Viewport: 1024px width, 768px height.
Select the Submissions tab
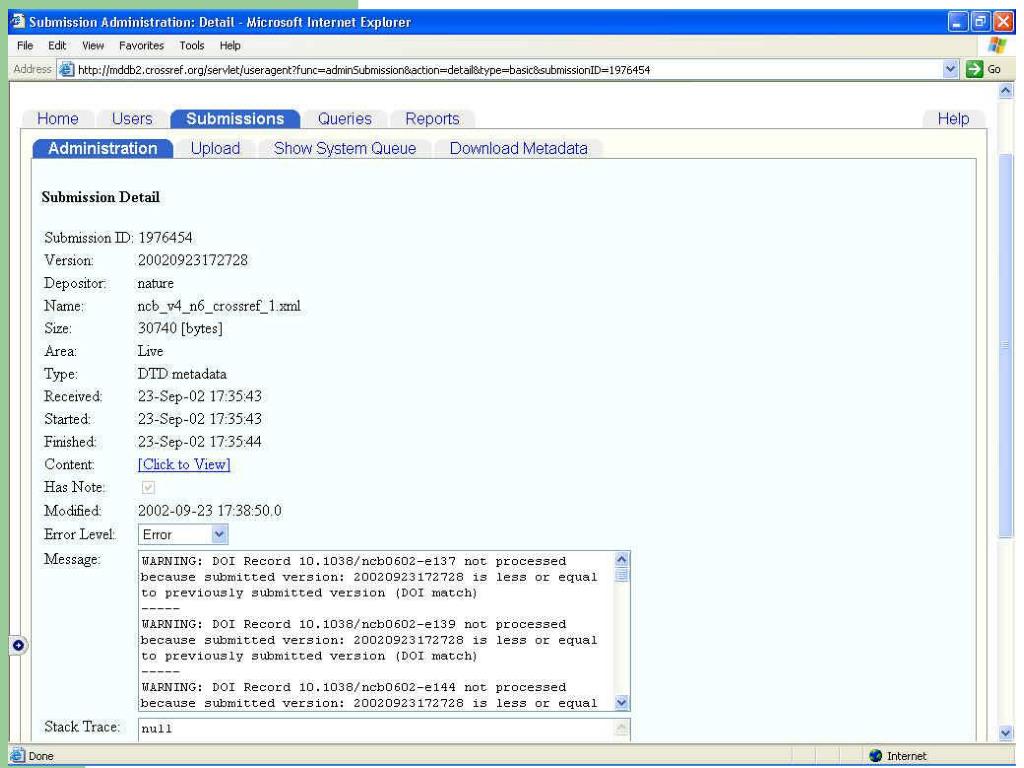click(235, 119)
